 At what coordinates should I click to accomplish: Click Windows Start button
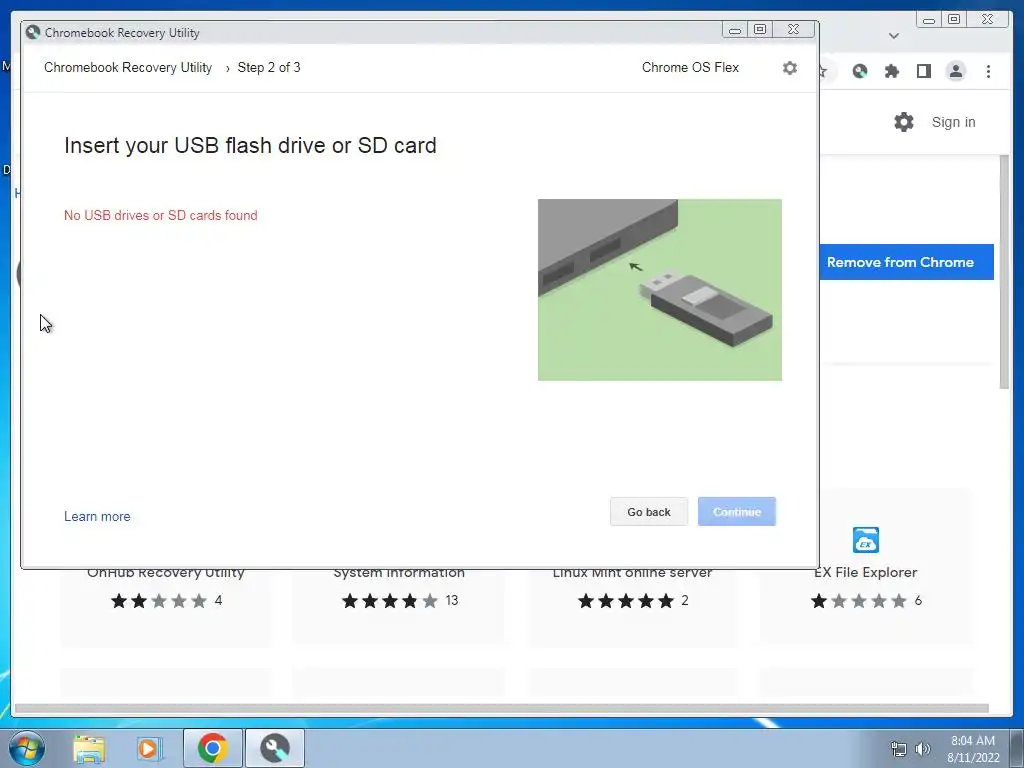pyautogui.click(x=27, y=748)
